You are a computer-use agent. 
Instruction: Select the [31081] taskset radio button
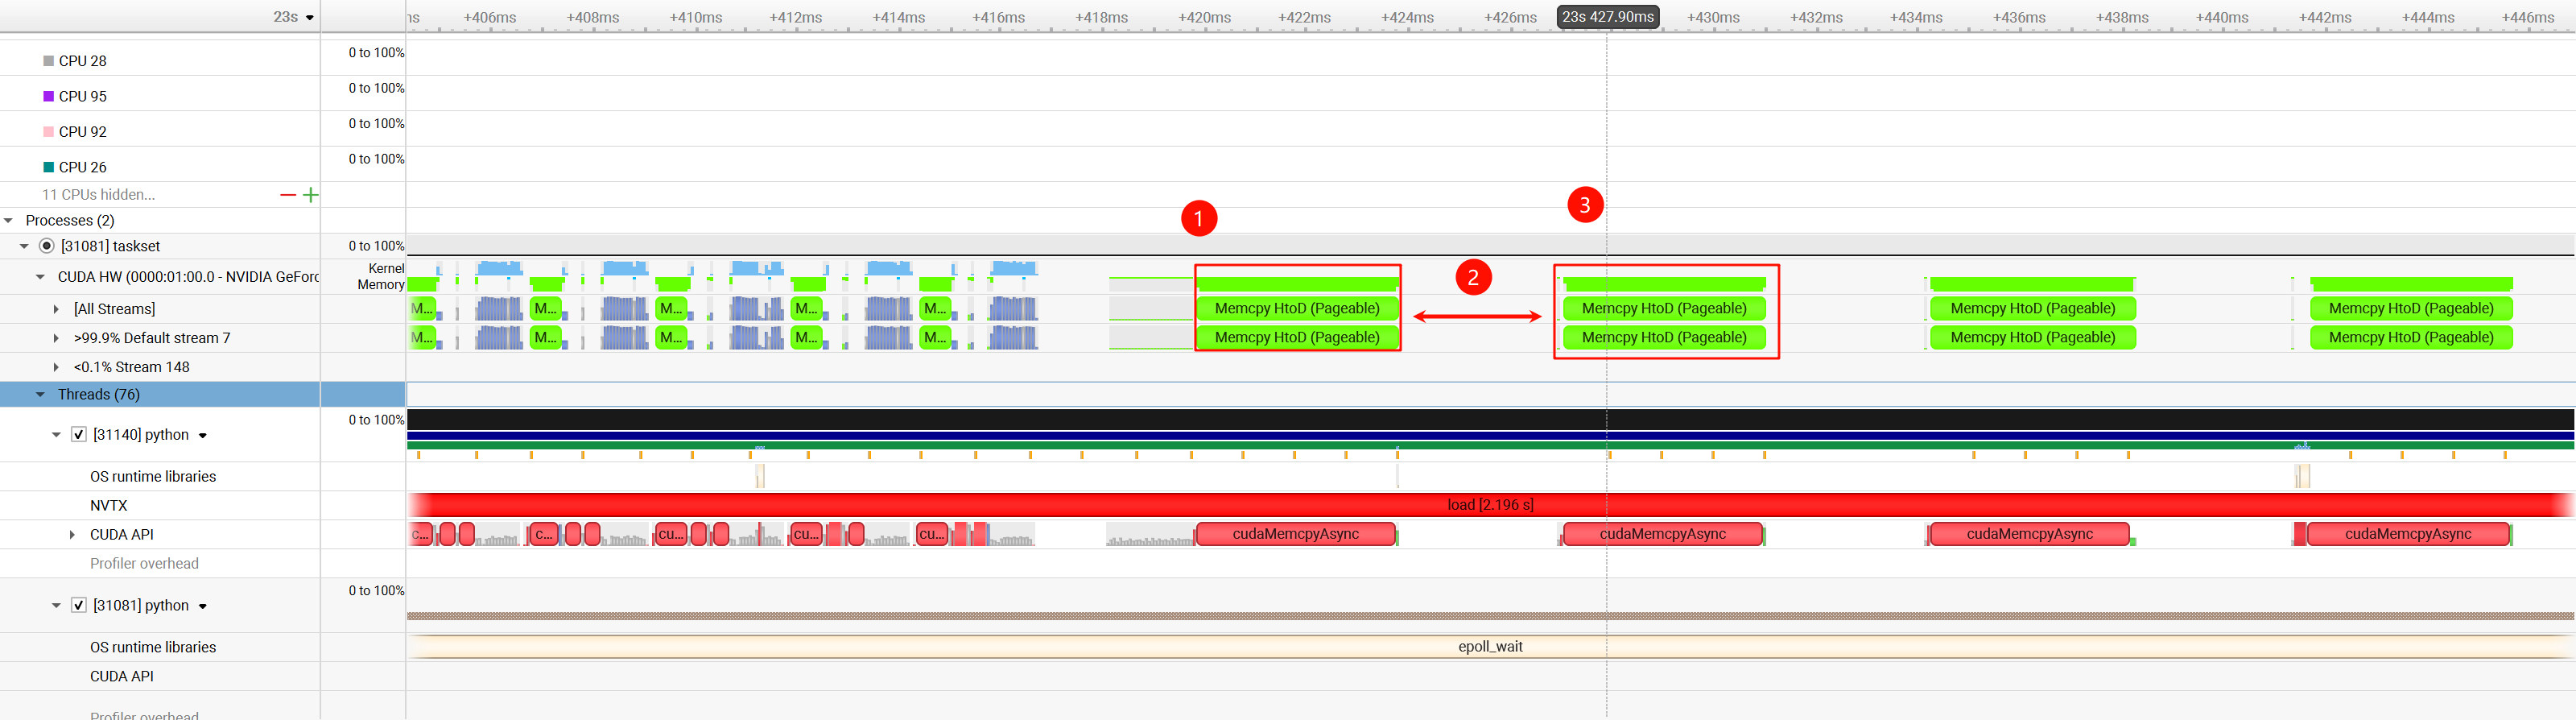coord(46,246)
